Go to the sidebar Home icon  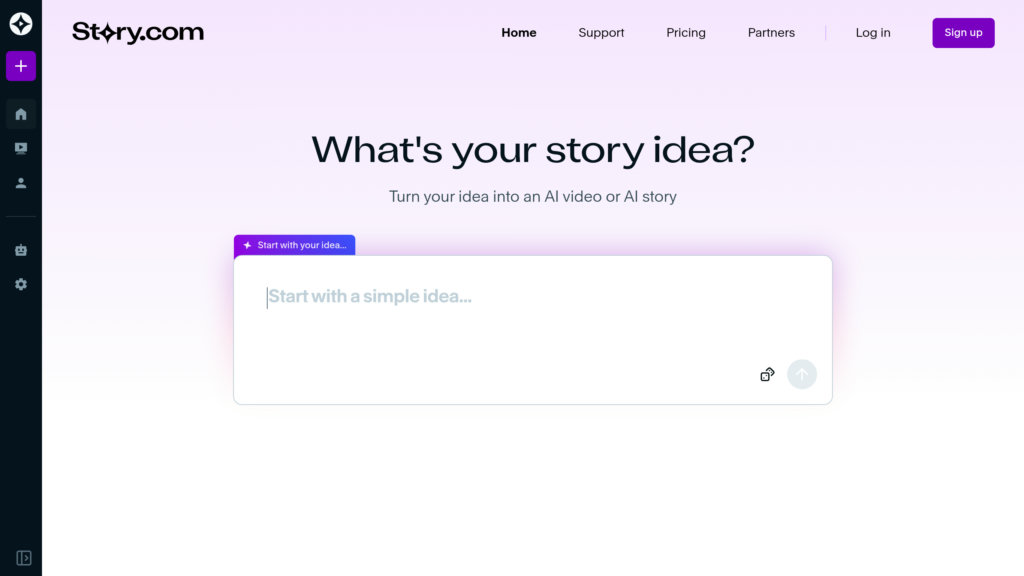click(21, 114)
